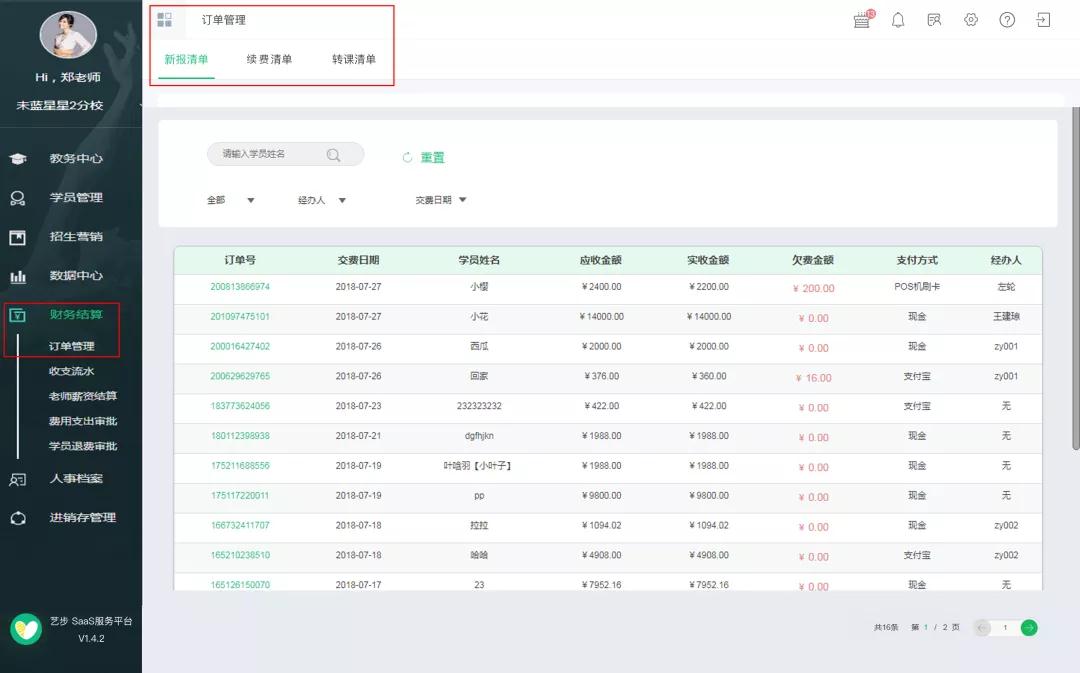Open settings via the gear icon

tap(970, 19)
